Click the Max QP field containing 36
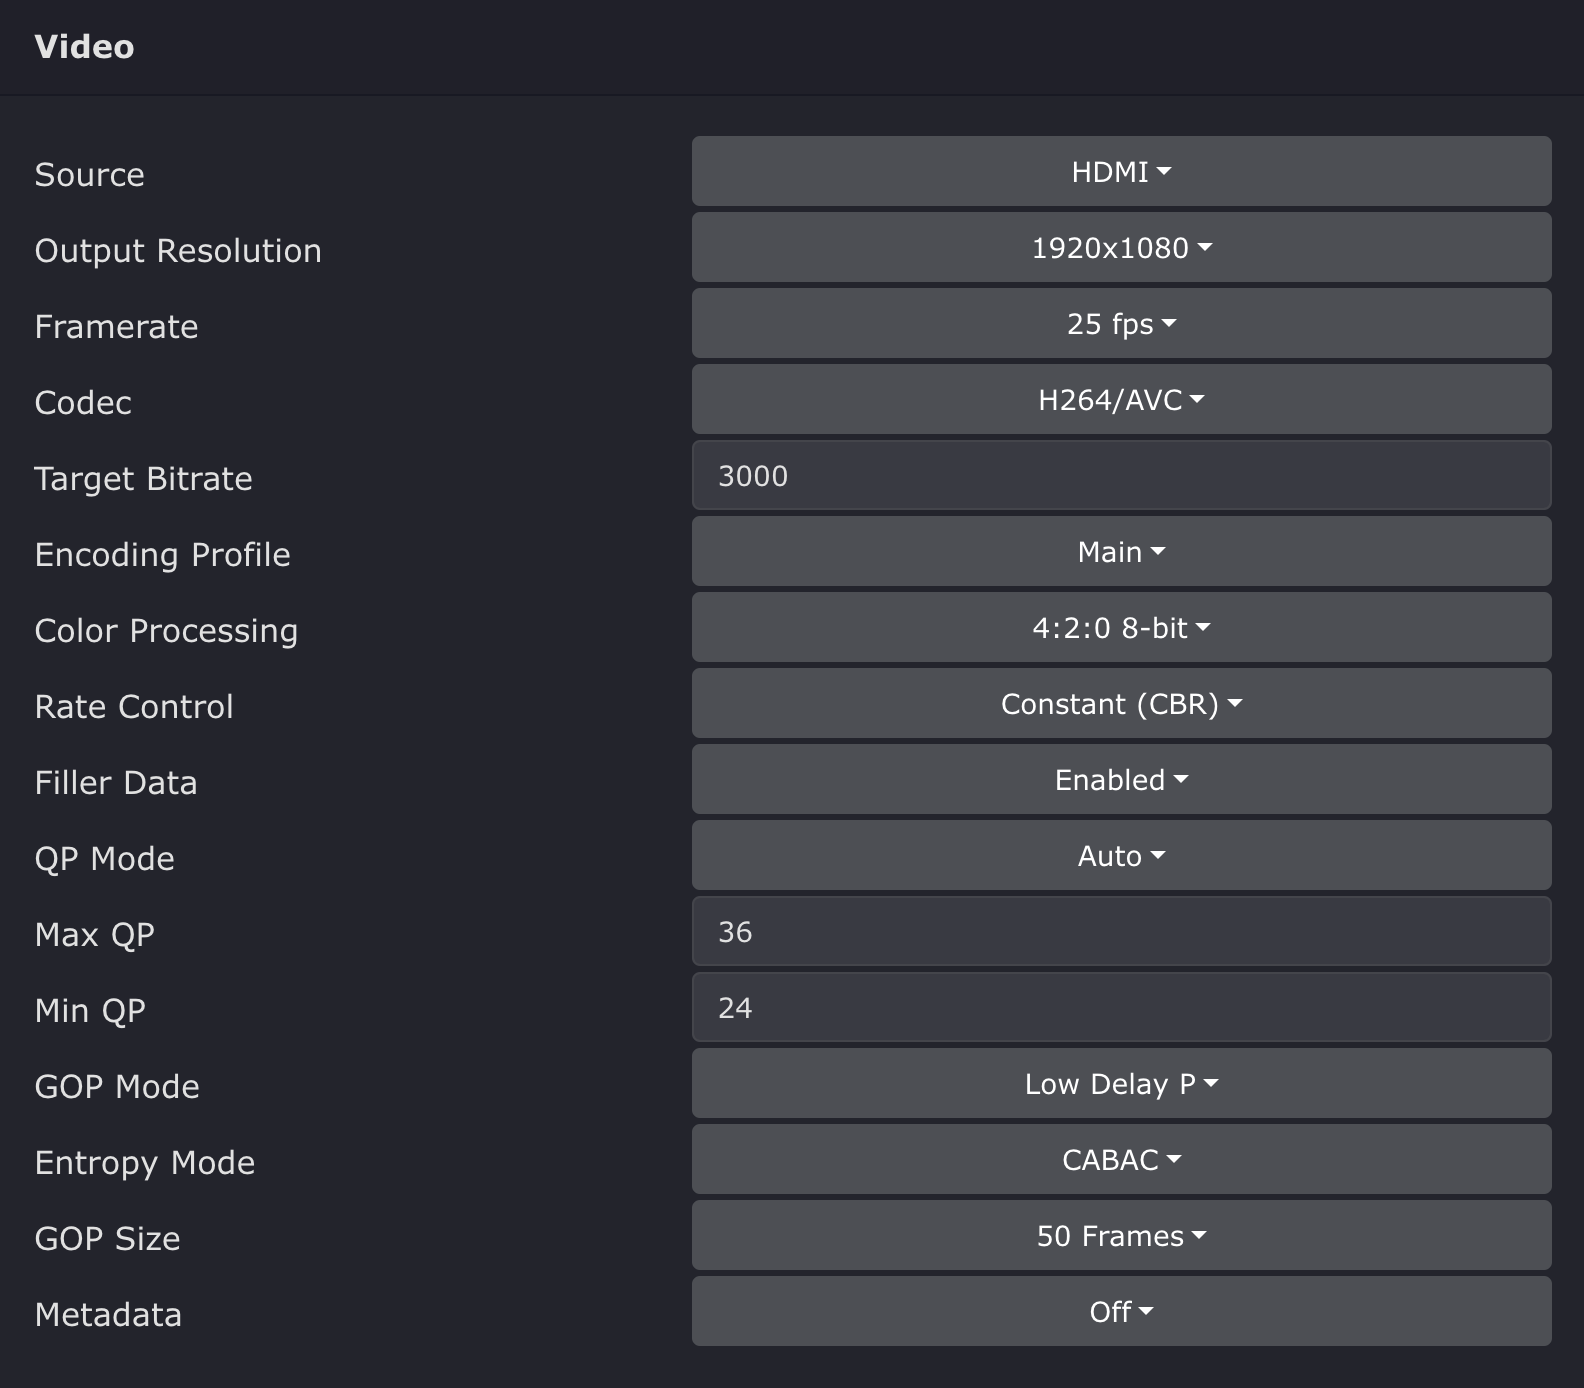This screenshot has height=1388, width=1584. (x=1121, y=932)
